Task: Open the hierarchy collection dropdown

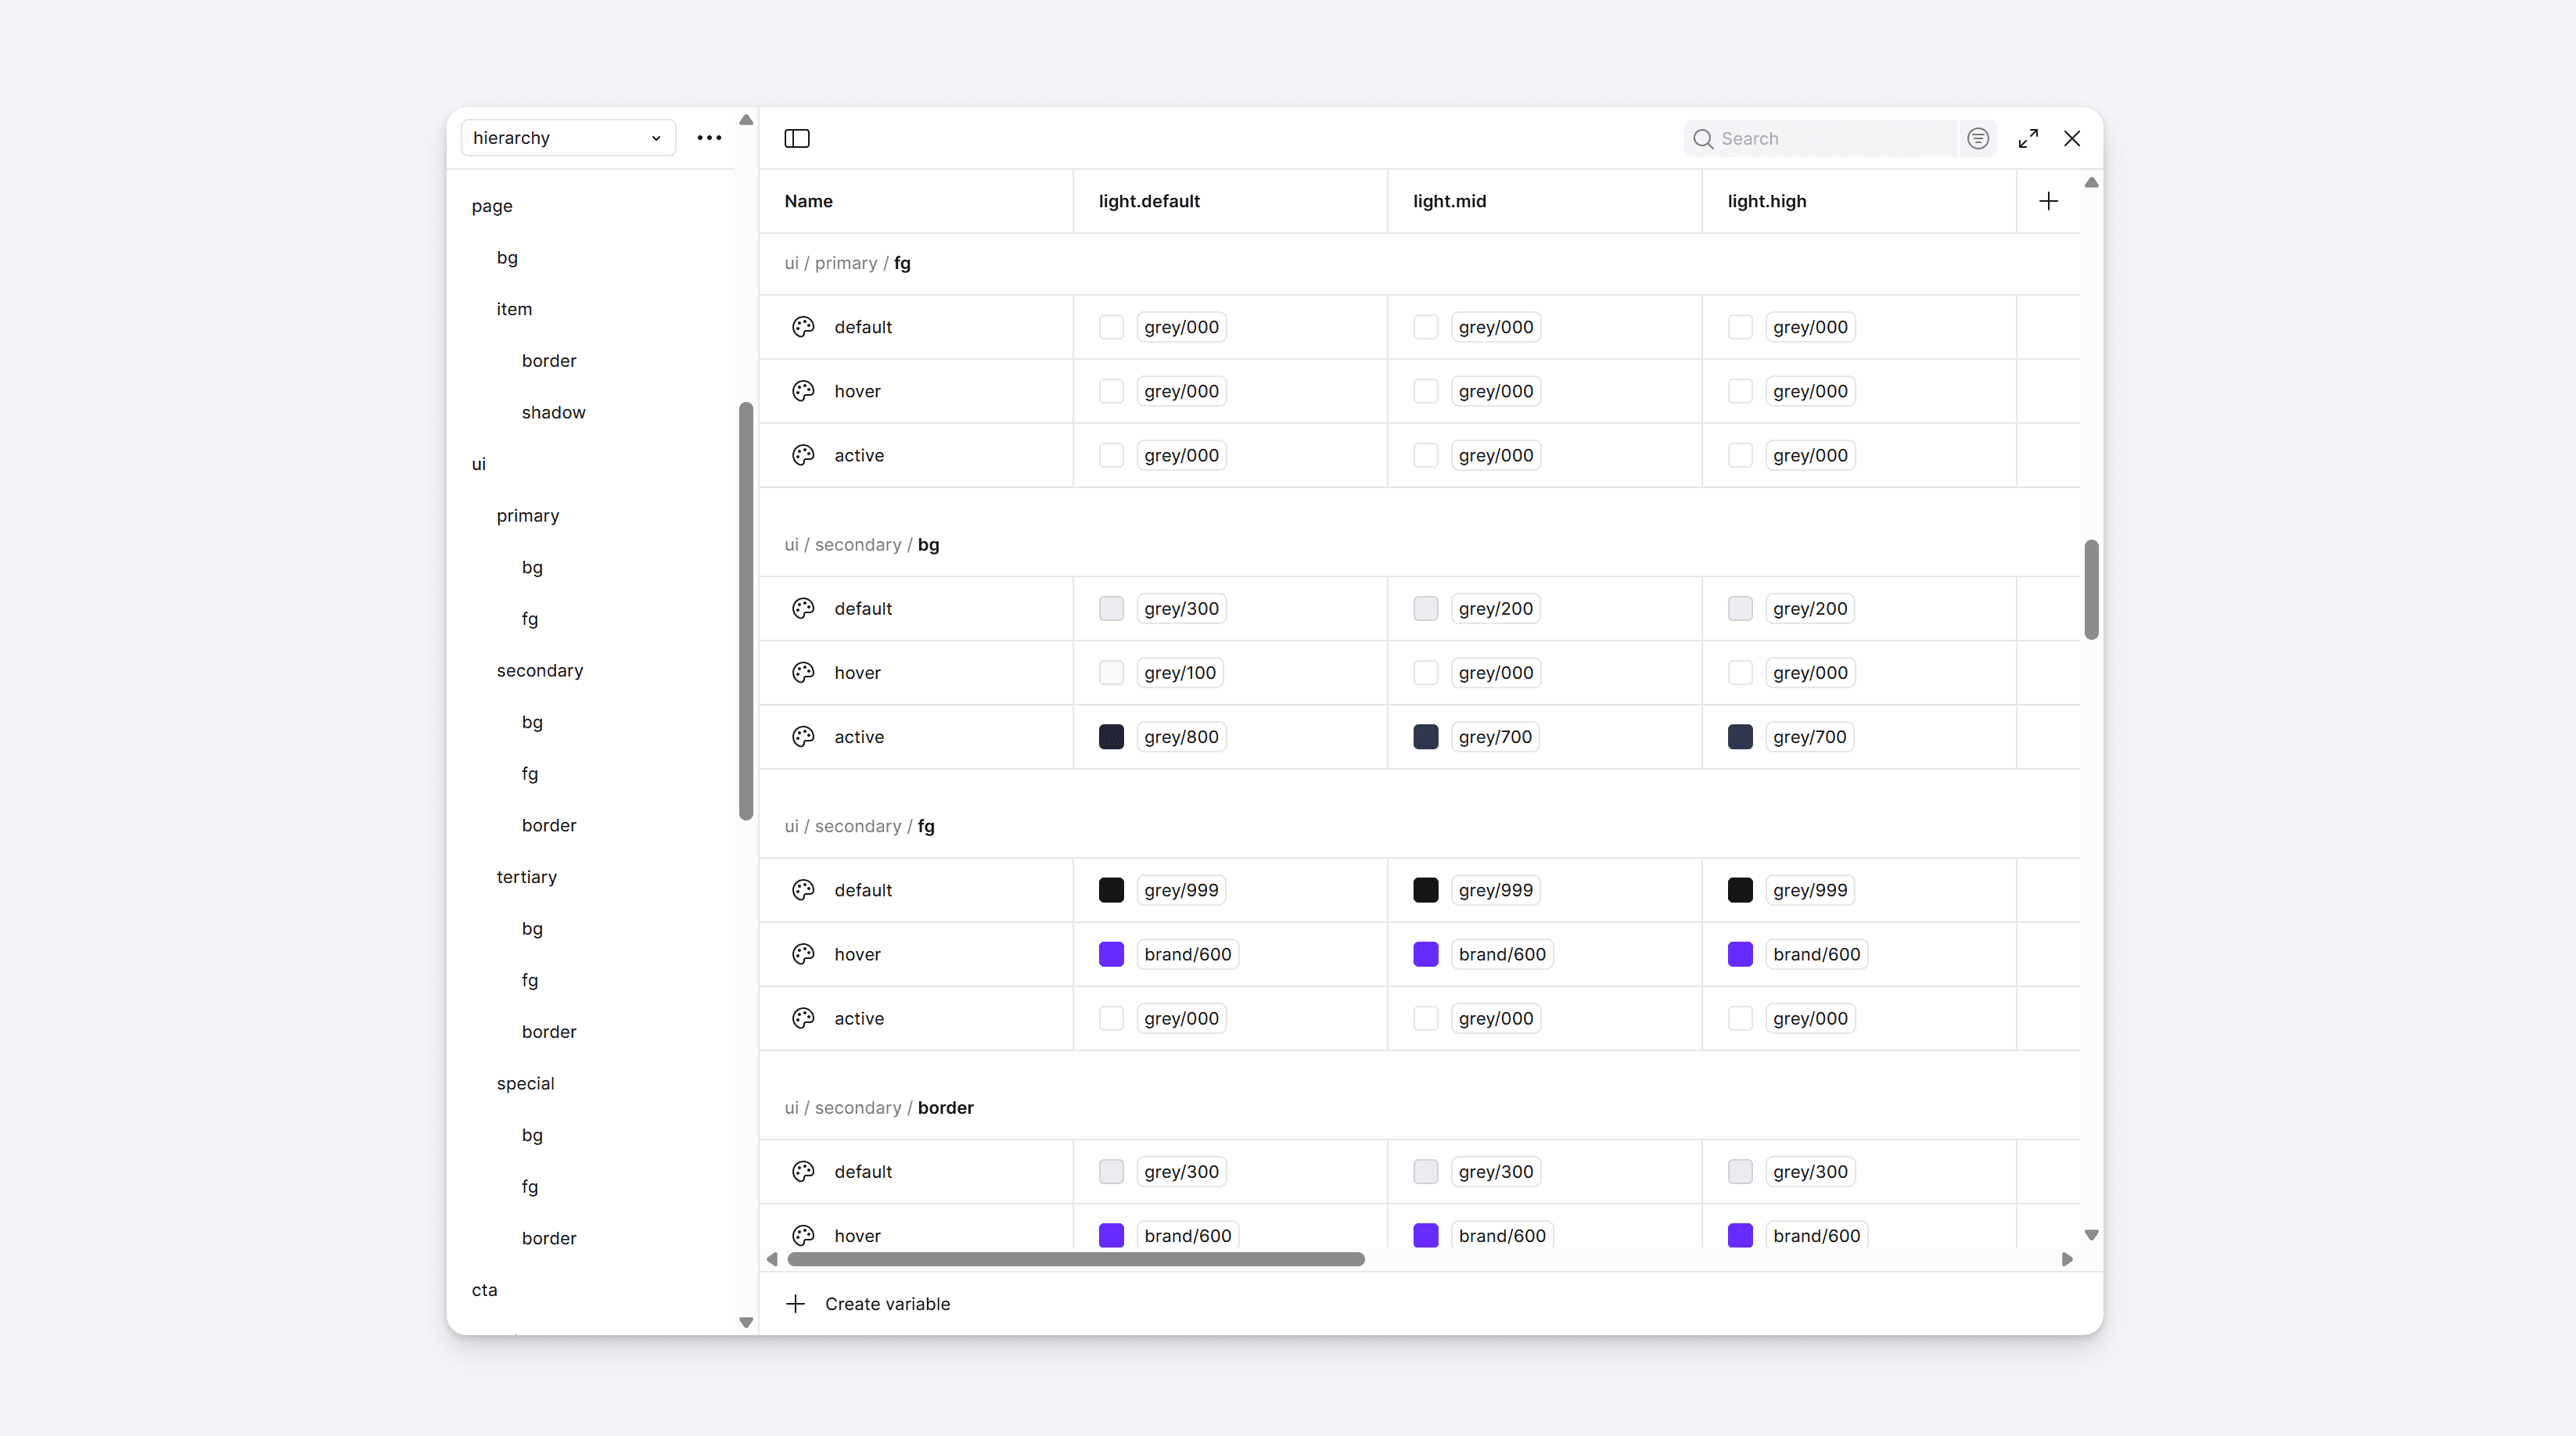Action: click(567, 138)
